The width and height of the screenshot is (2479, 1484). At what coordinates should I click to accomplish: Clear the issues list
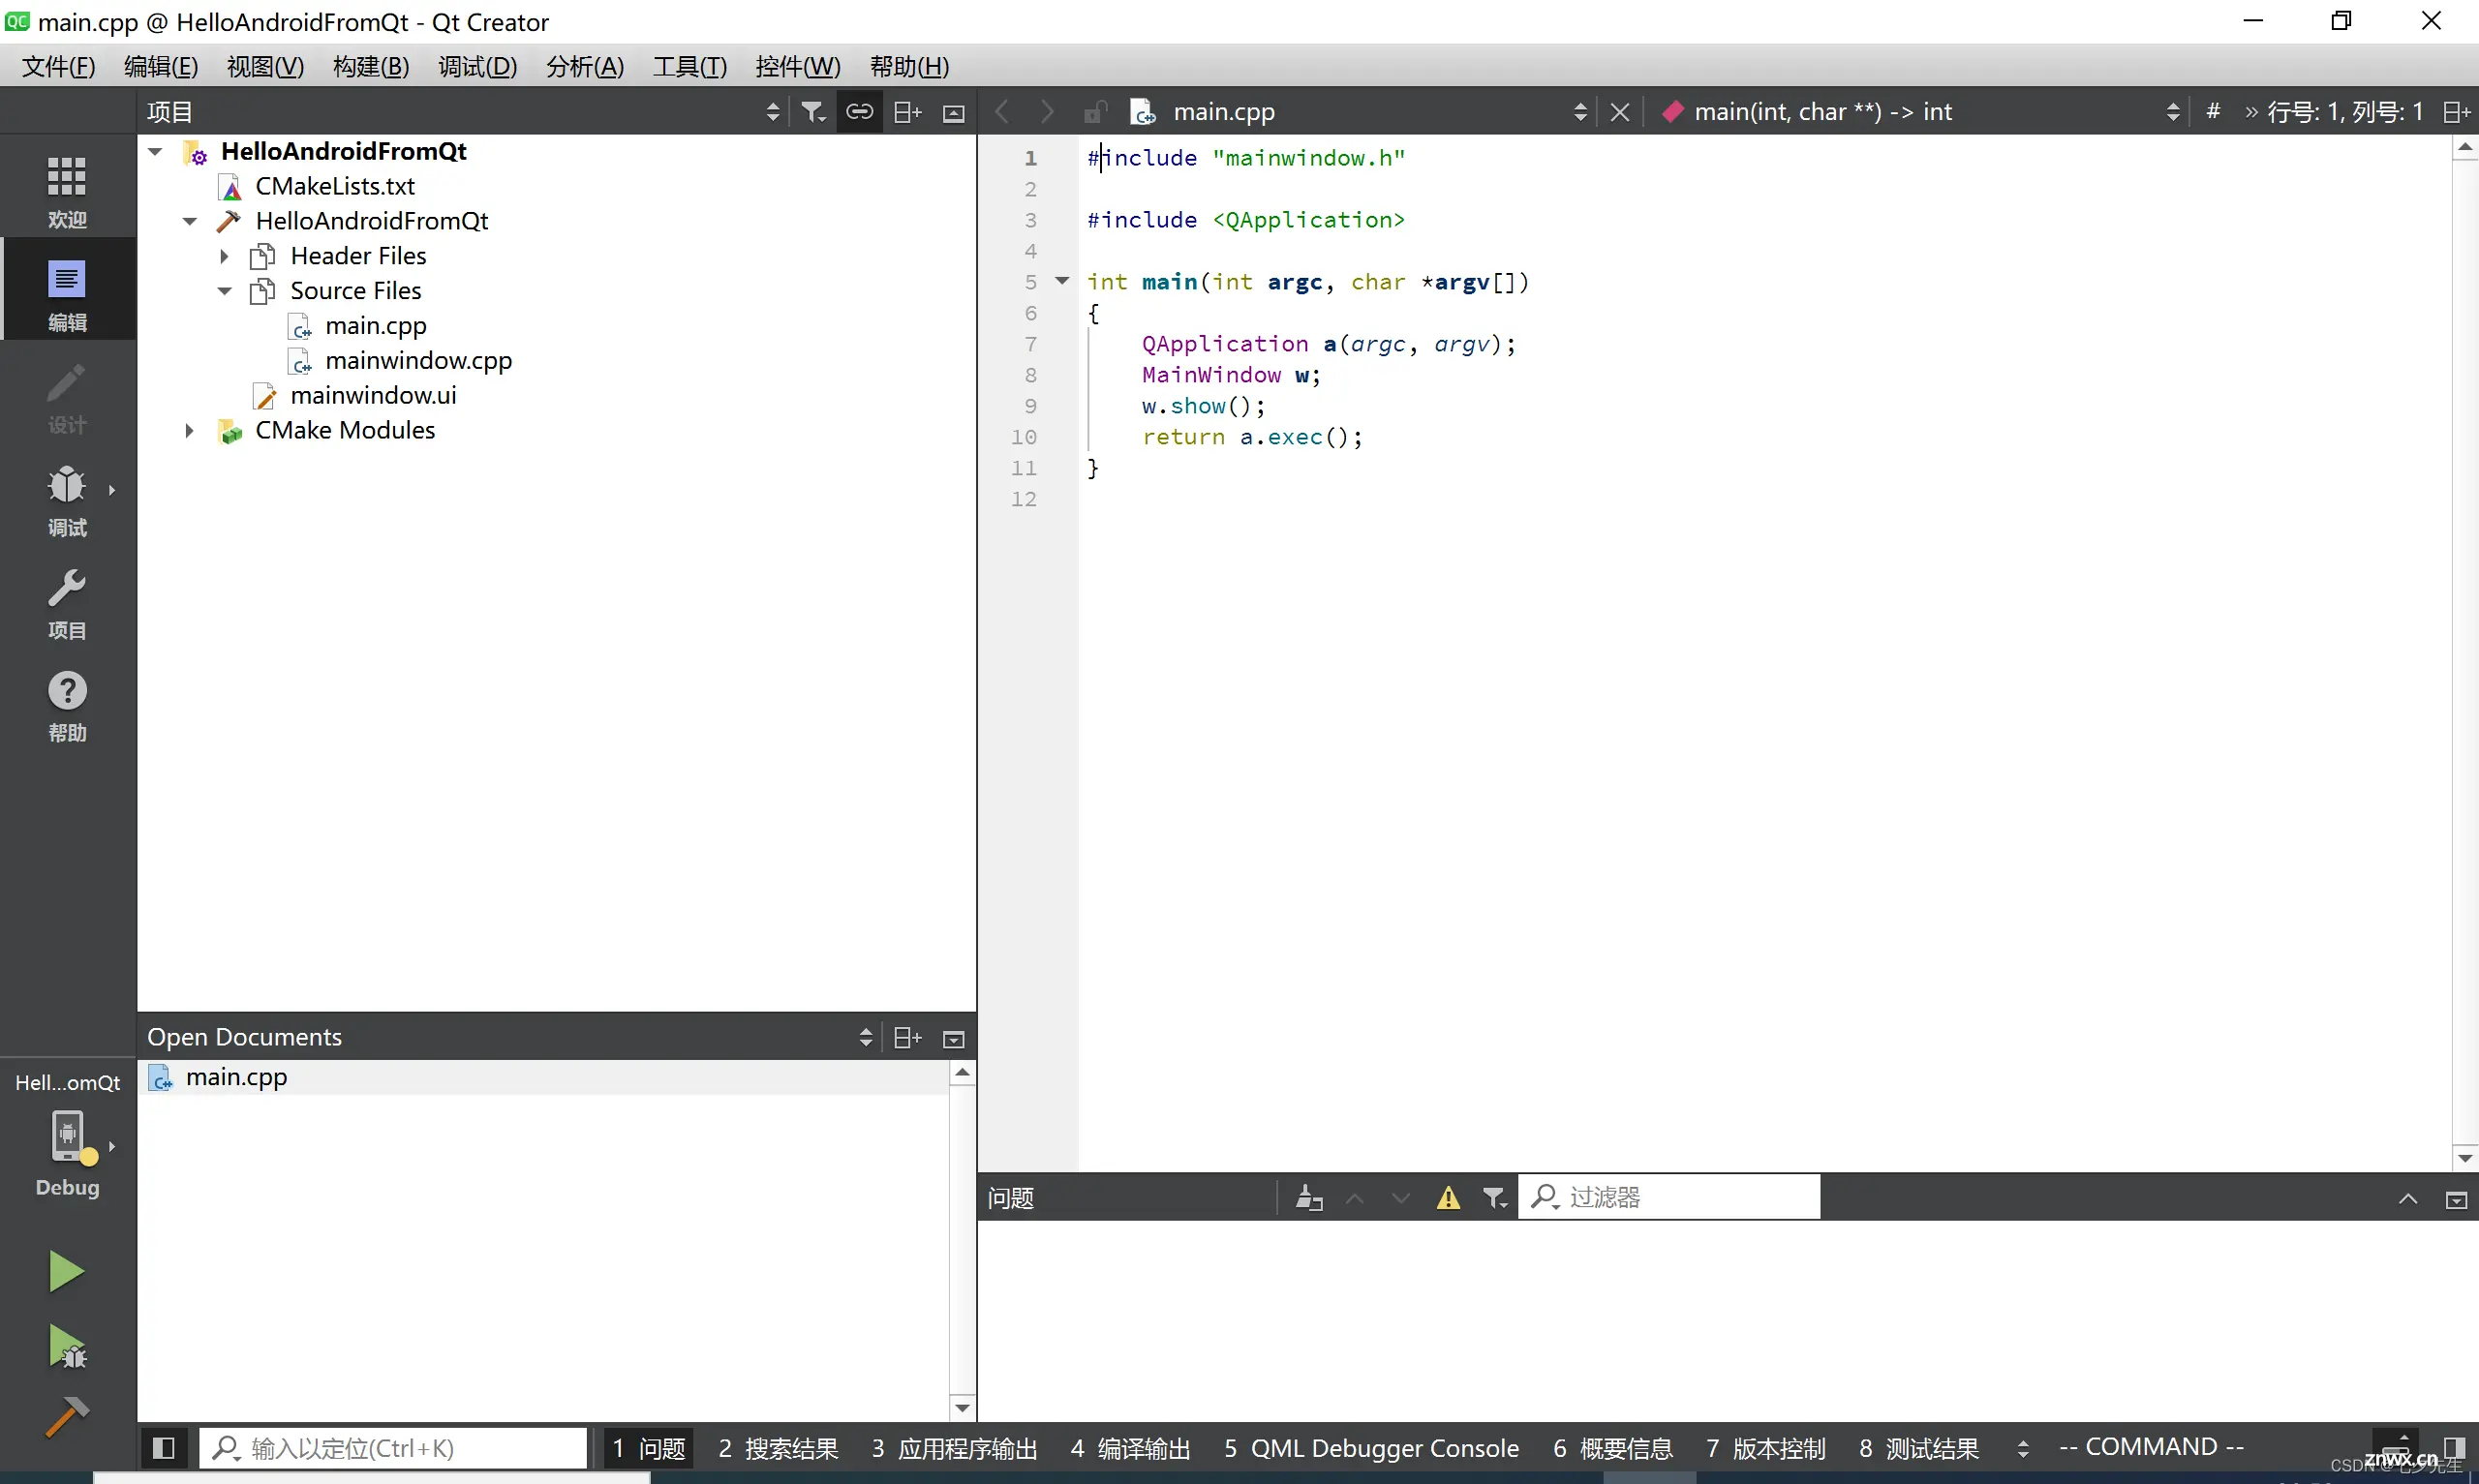coord(1309,1197)
